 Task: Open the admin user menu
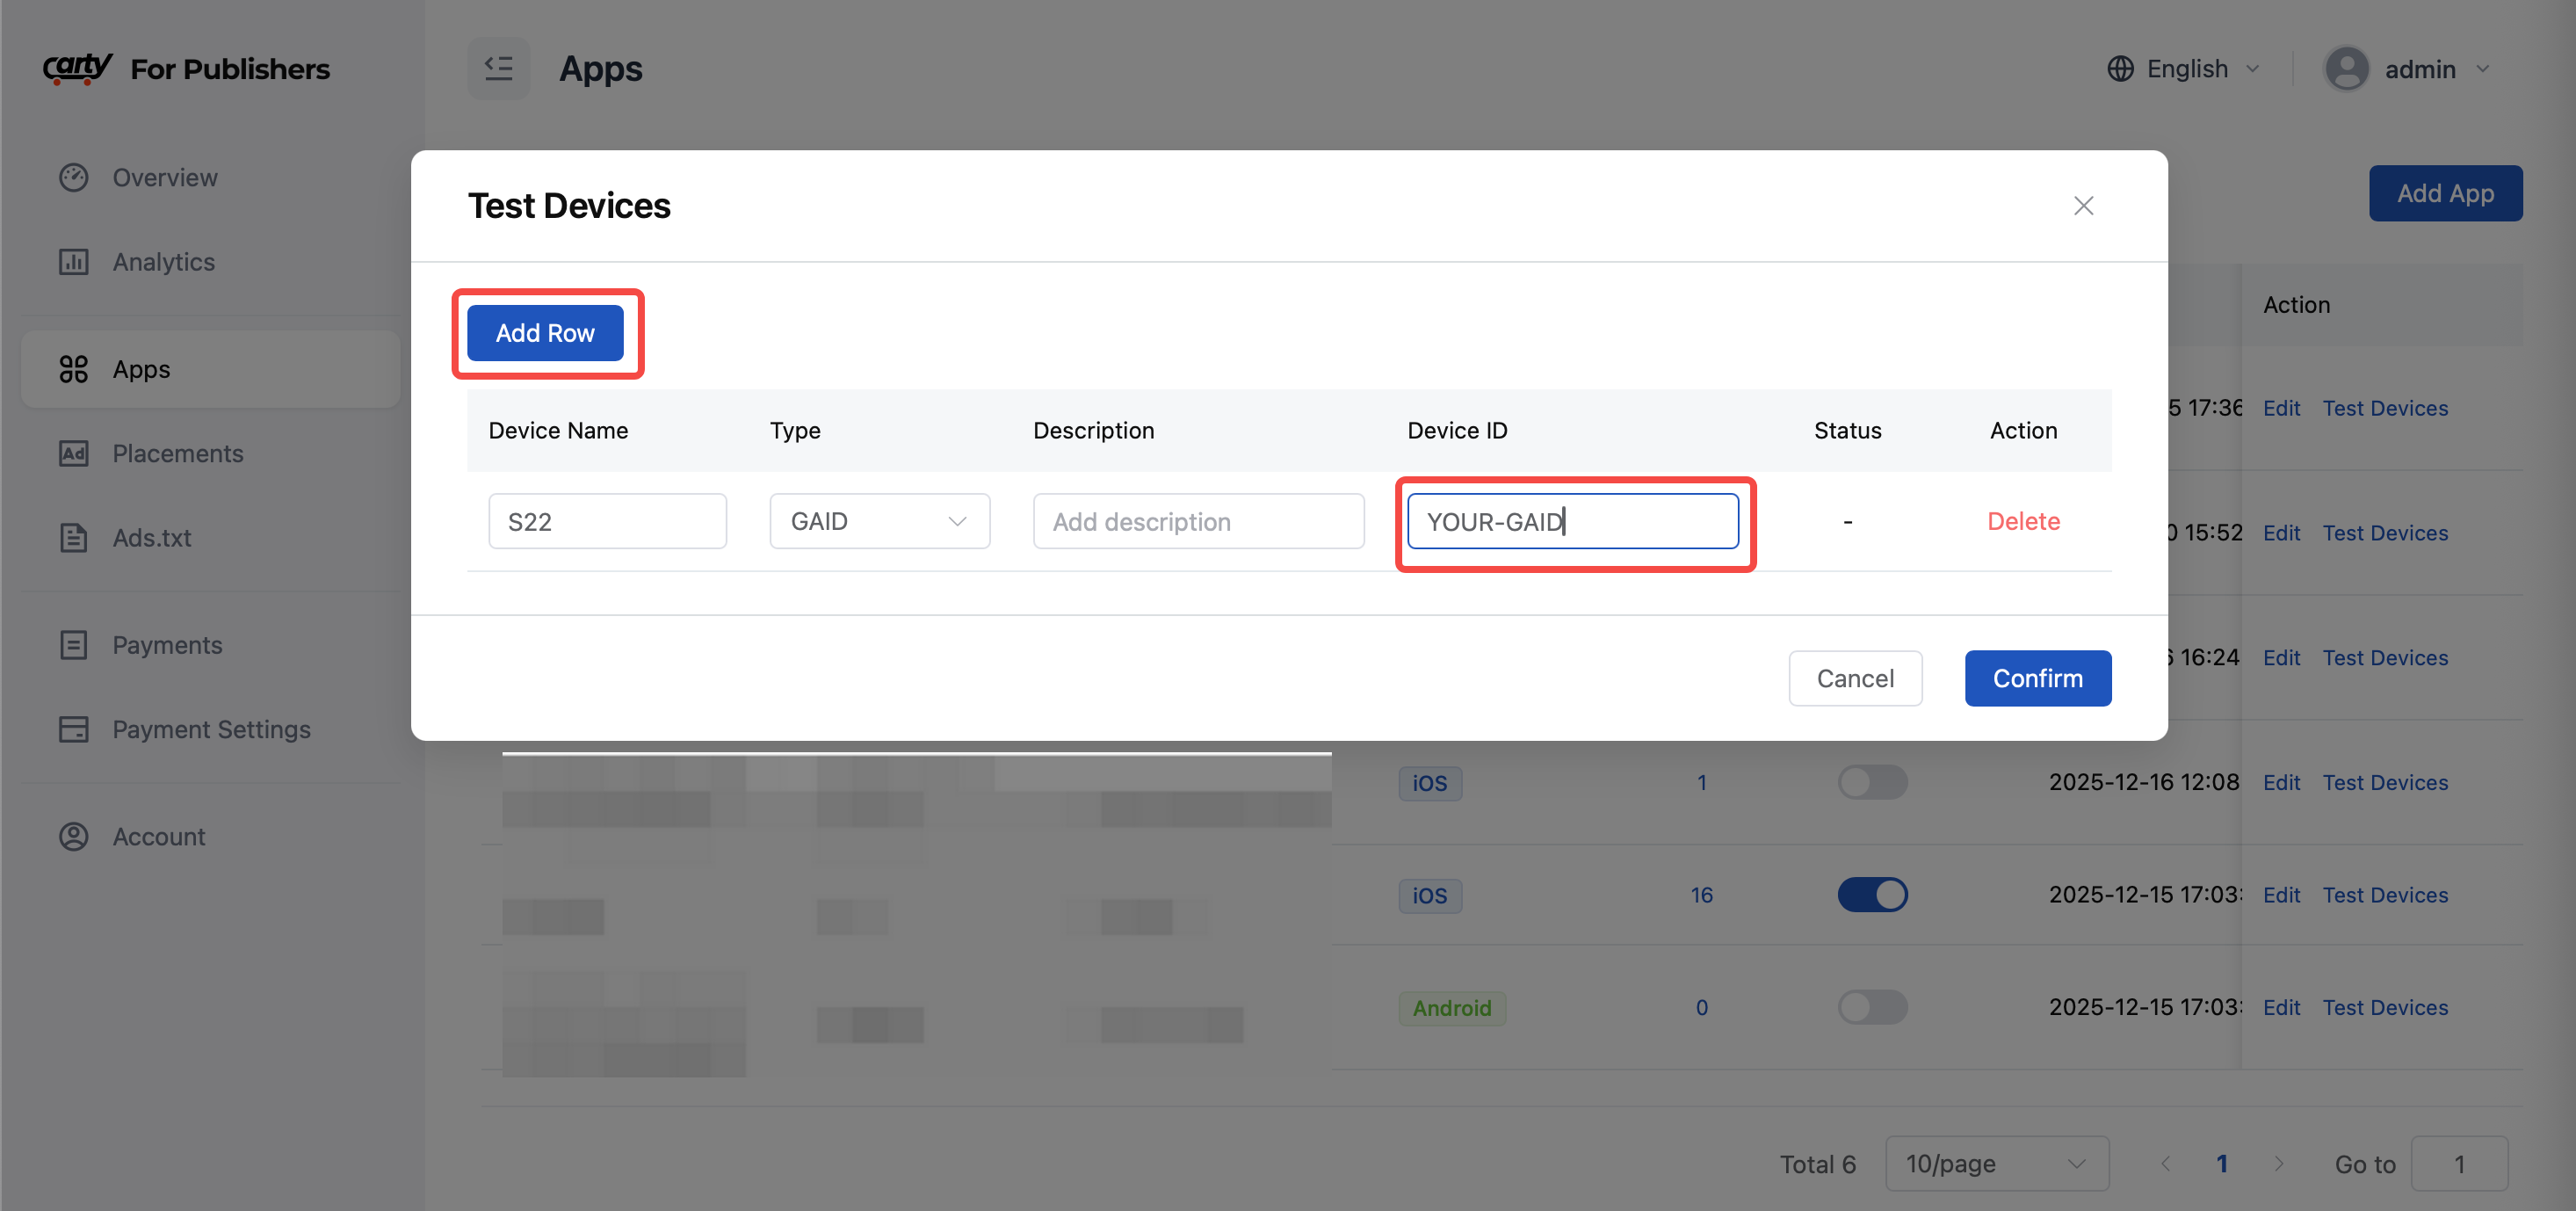point(2418,68)
